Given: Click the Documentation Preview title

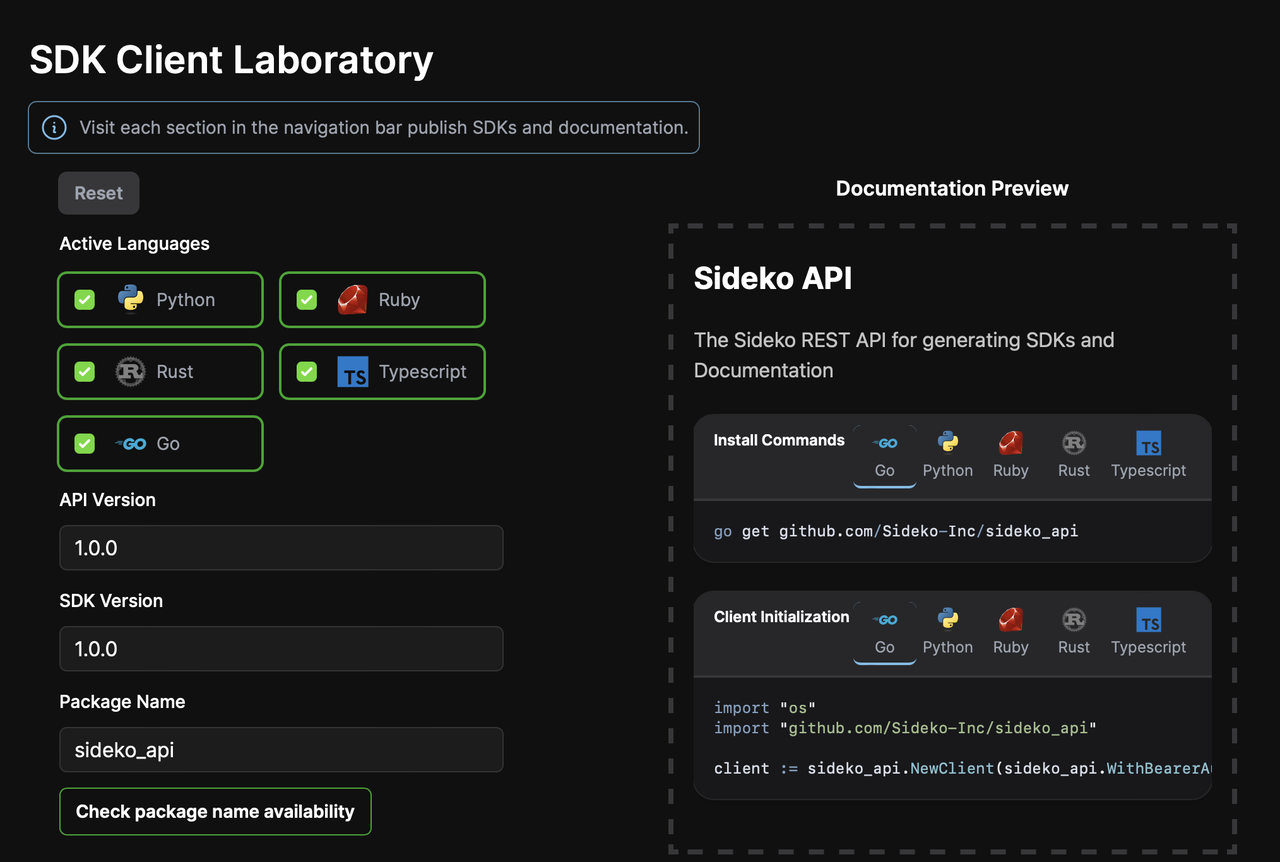Looking at the screenshot, I should 952,188.
